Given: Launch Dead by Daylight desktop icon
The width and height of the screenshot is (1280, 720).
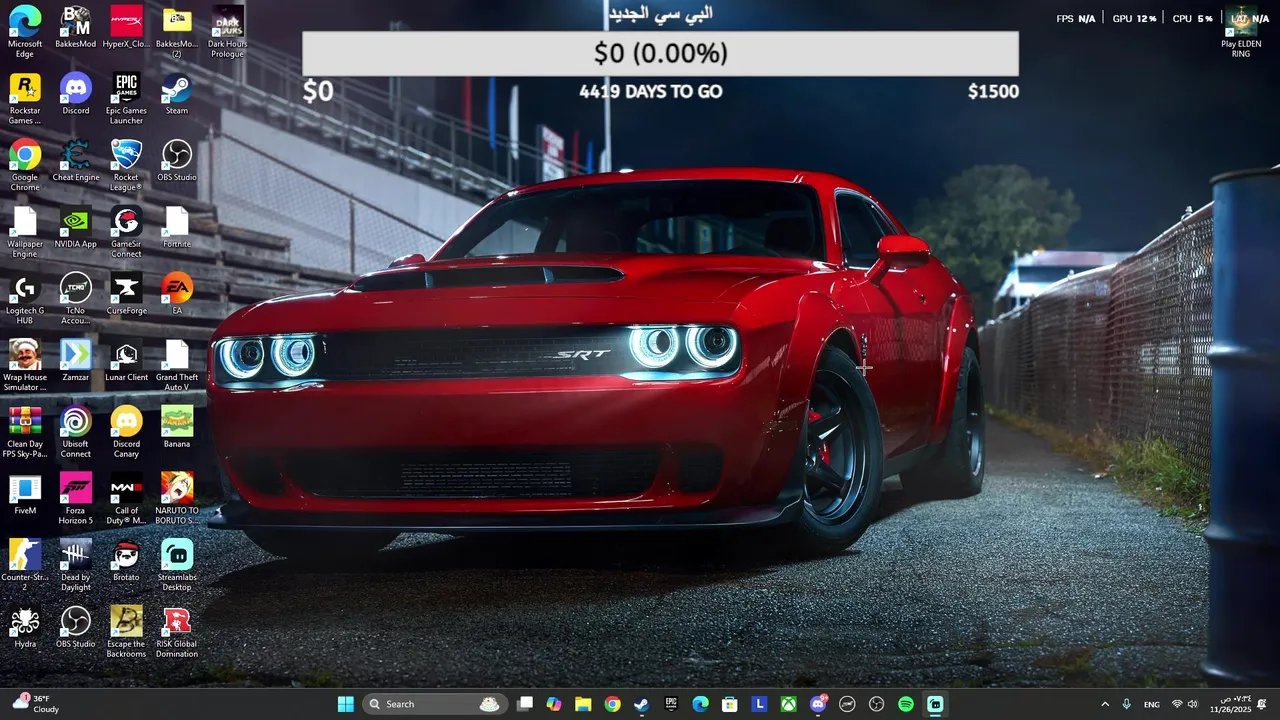Looking at the screenshot, I should (x=75, y=565).
